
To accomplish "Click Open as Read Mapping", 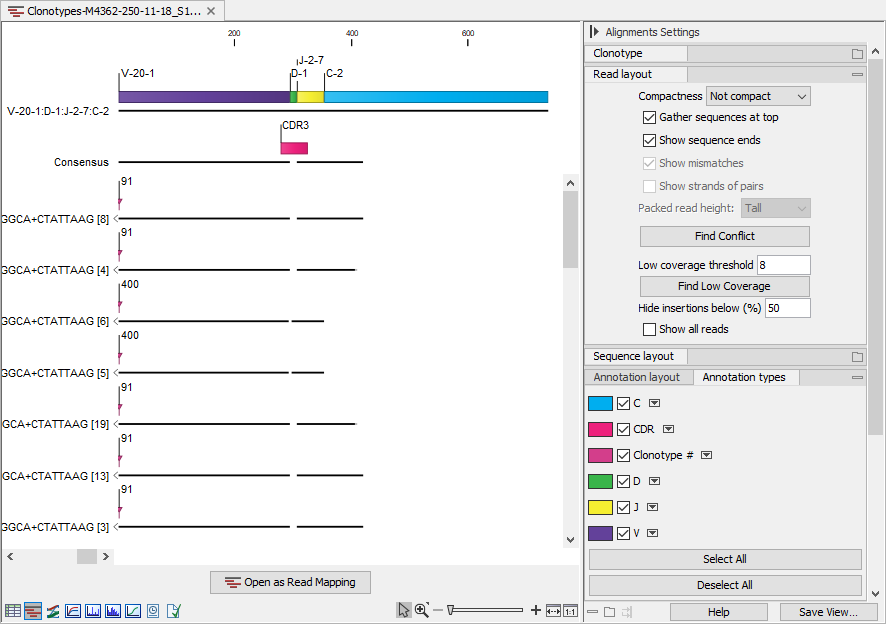I will point(290,582).
